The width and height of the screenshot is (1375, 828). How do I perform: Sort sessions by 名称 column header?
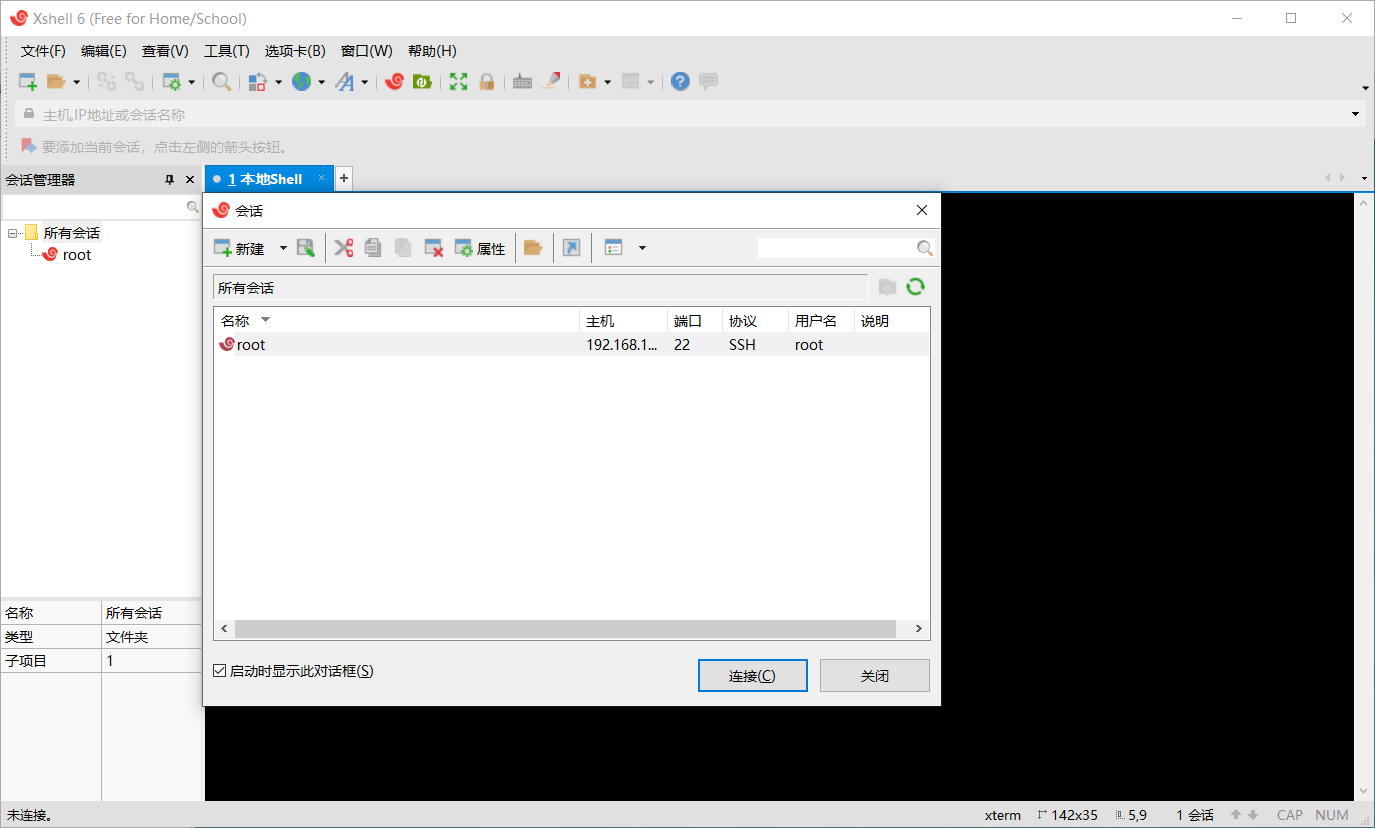click(x=397, y=321)
